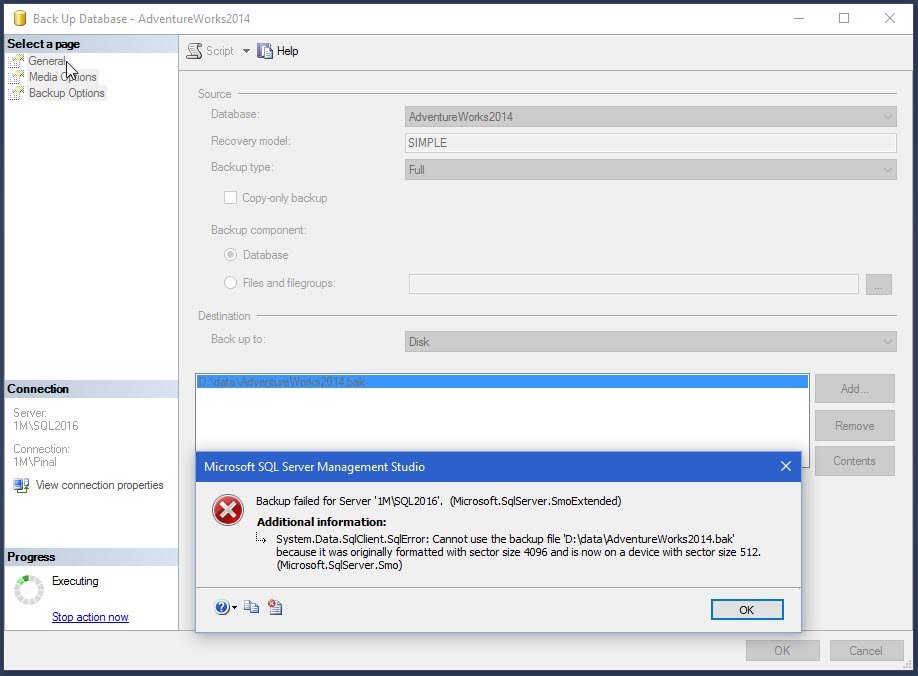Click the additional information arrow icon
918x676 pixels.
click(261, 538)
